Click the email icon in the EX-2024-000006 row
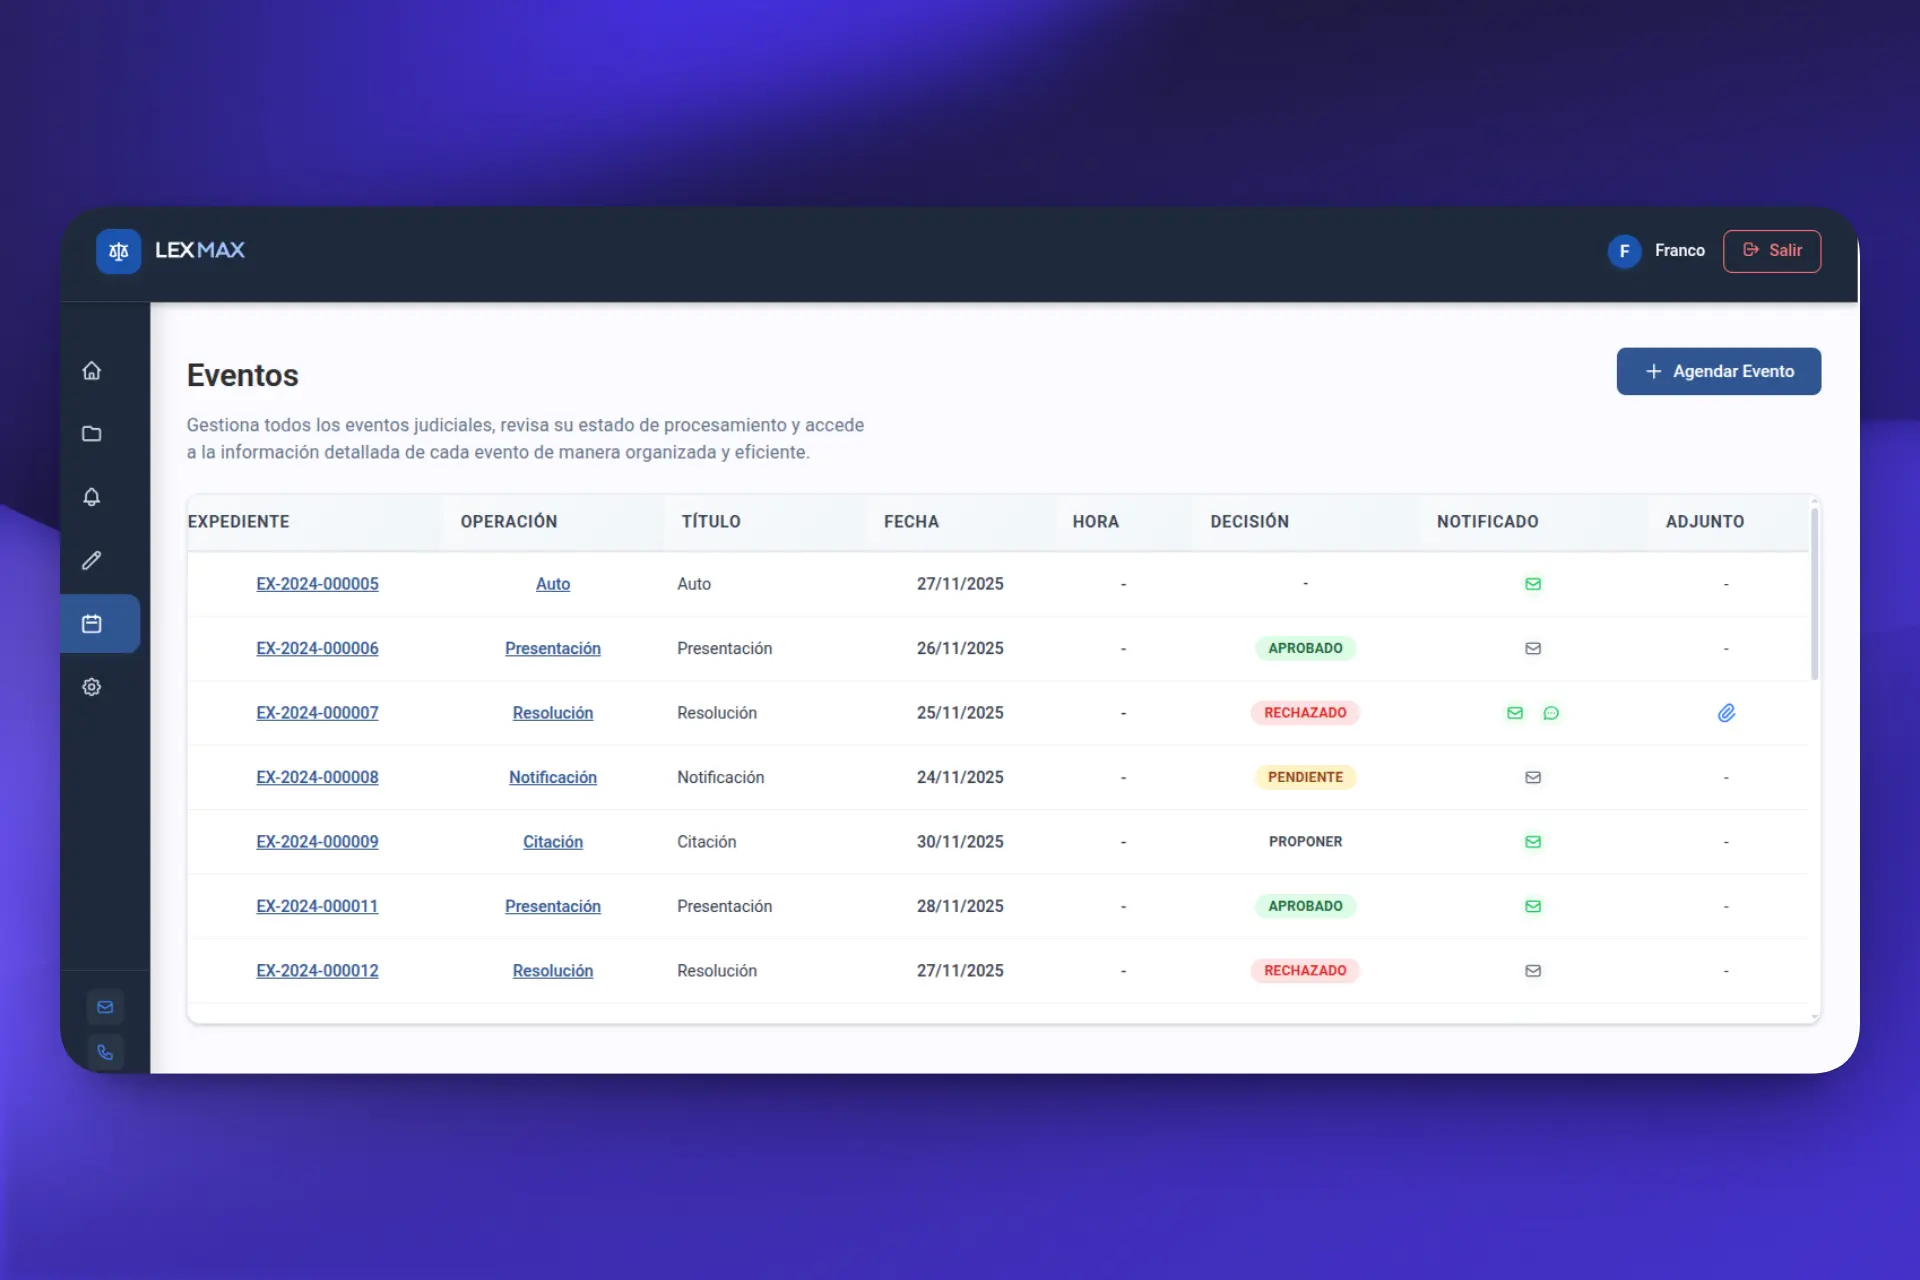This screenshot has width=1920, height=1280. [1533, 648]
